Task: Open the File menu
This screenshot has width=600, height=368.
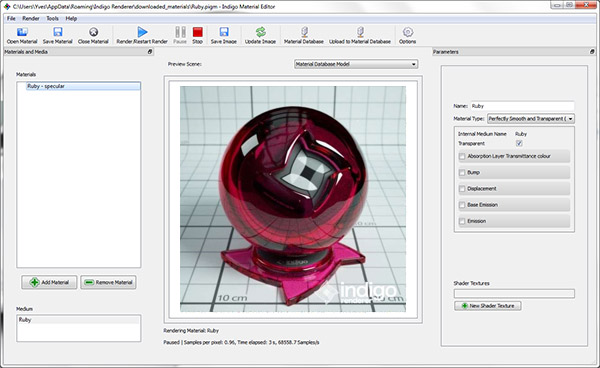Action: (11, 18)
